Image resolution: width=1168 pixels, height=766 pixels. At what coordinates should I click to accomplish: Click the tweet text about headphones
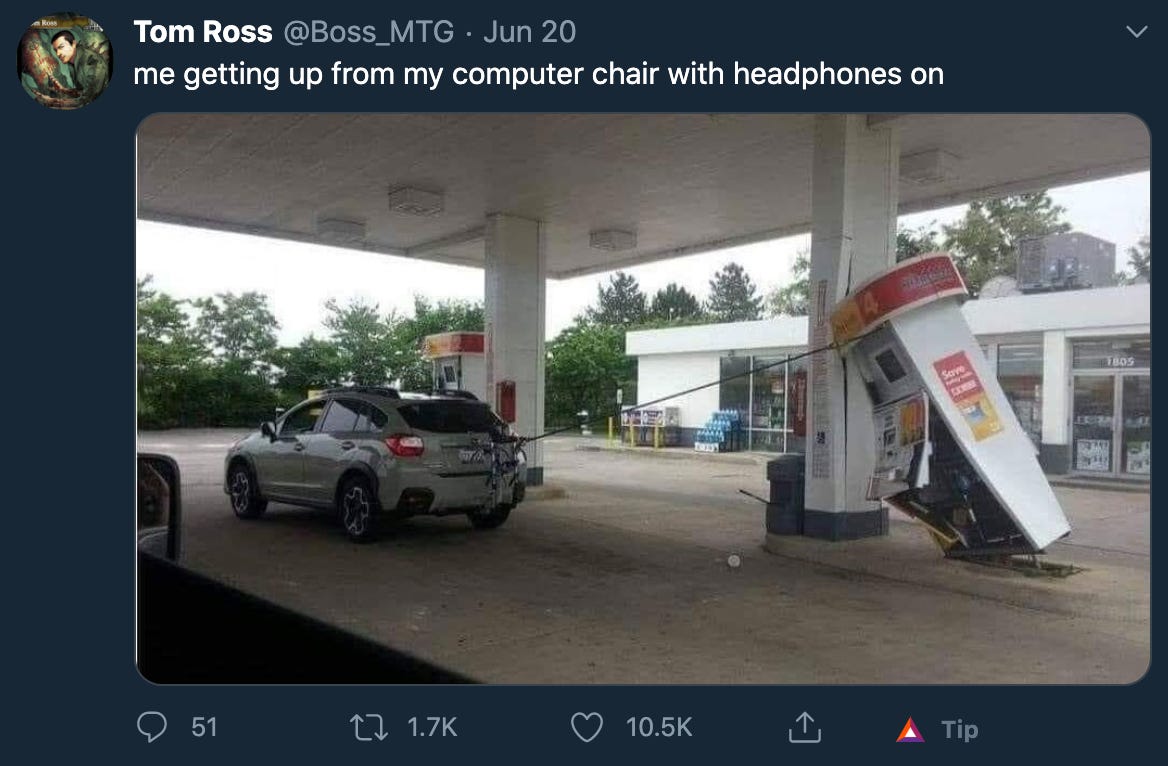(x=539, y=75)
